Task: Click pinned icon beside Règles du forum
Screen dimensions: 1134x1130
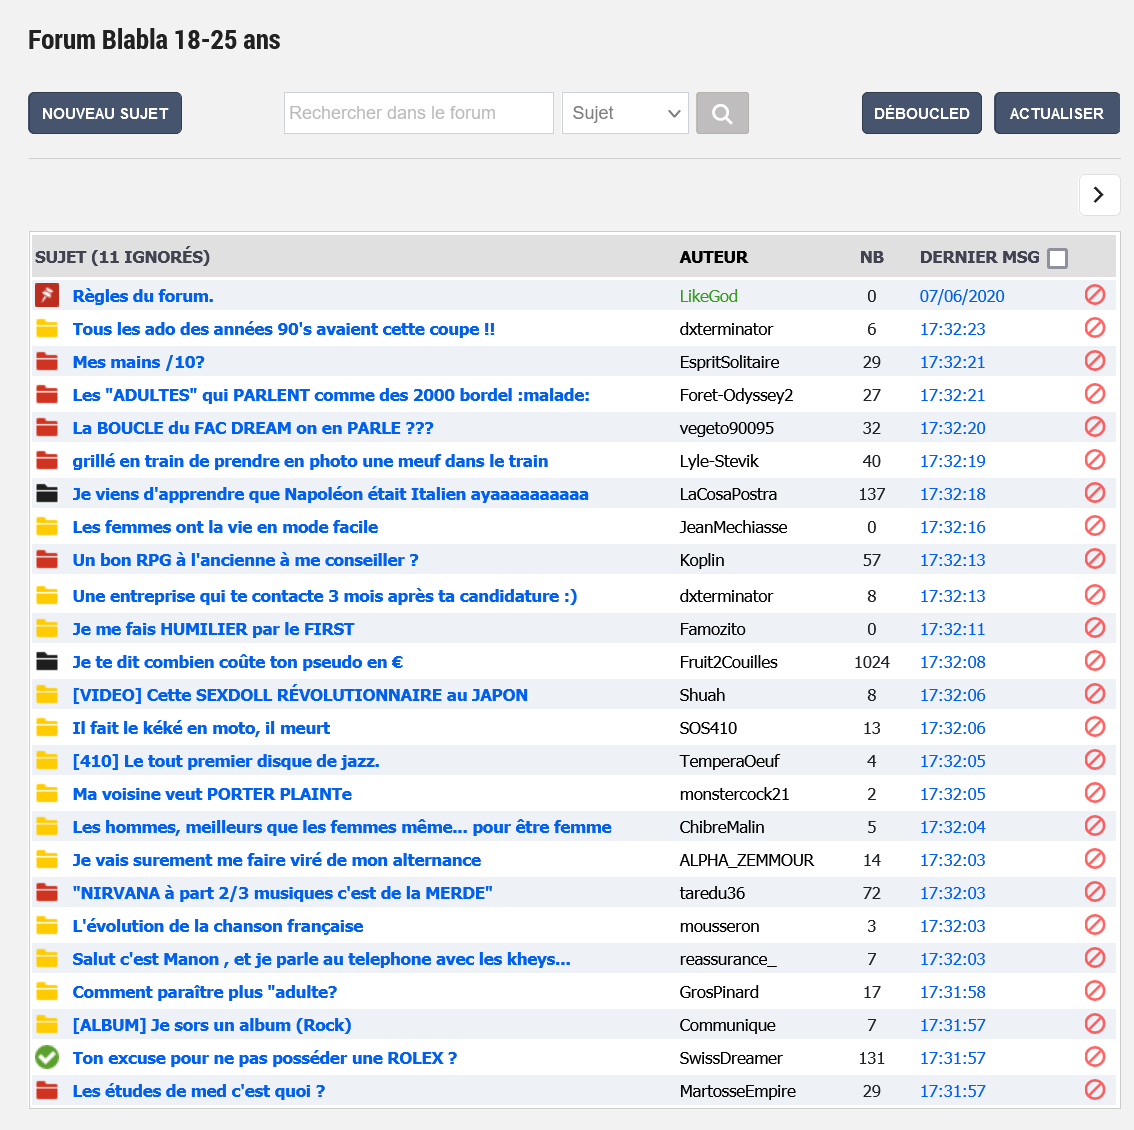Action: pos(47,295)
